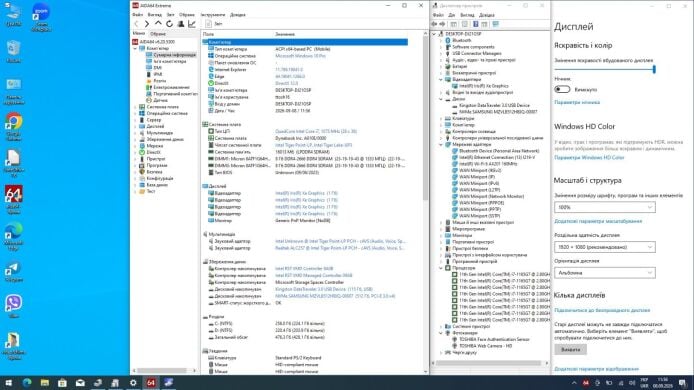Viewport: 694px width, 390px height.
Task: Open File Explorer from the taskbar
Action: pos(45,383)
